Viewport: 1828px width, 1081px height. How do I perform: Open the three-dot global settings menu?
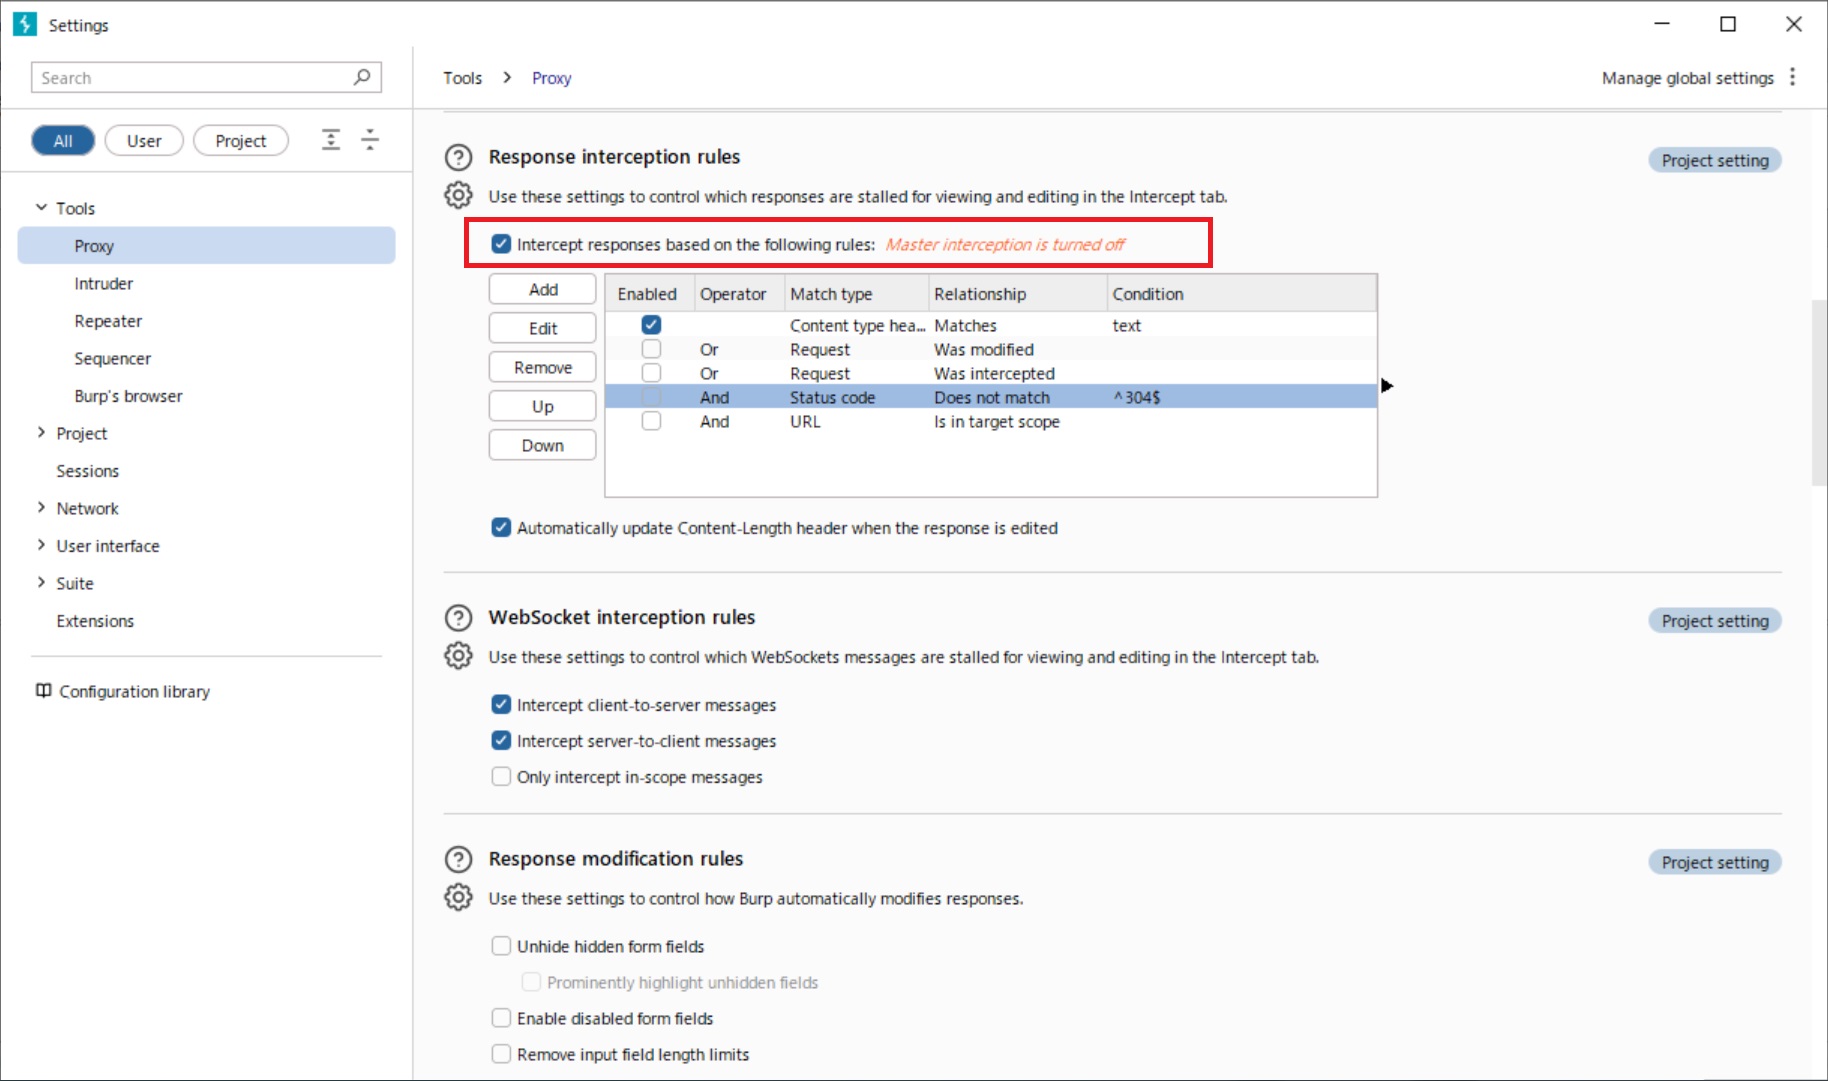[1792, 77]
